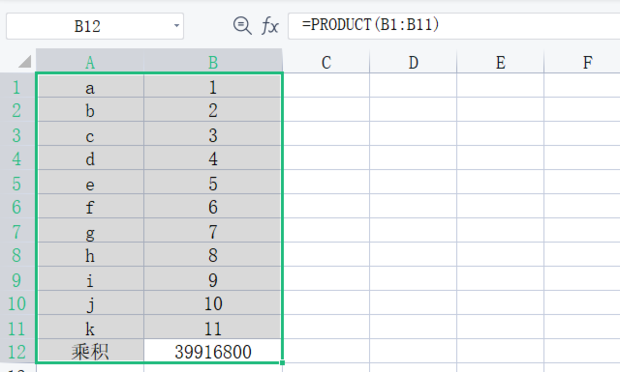Select cell B10 with value 10
Image resolution: width=620 pixels, height=372 pixels.
click(x=213, y=303)
